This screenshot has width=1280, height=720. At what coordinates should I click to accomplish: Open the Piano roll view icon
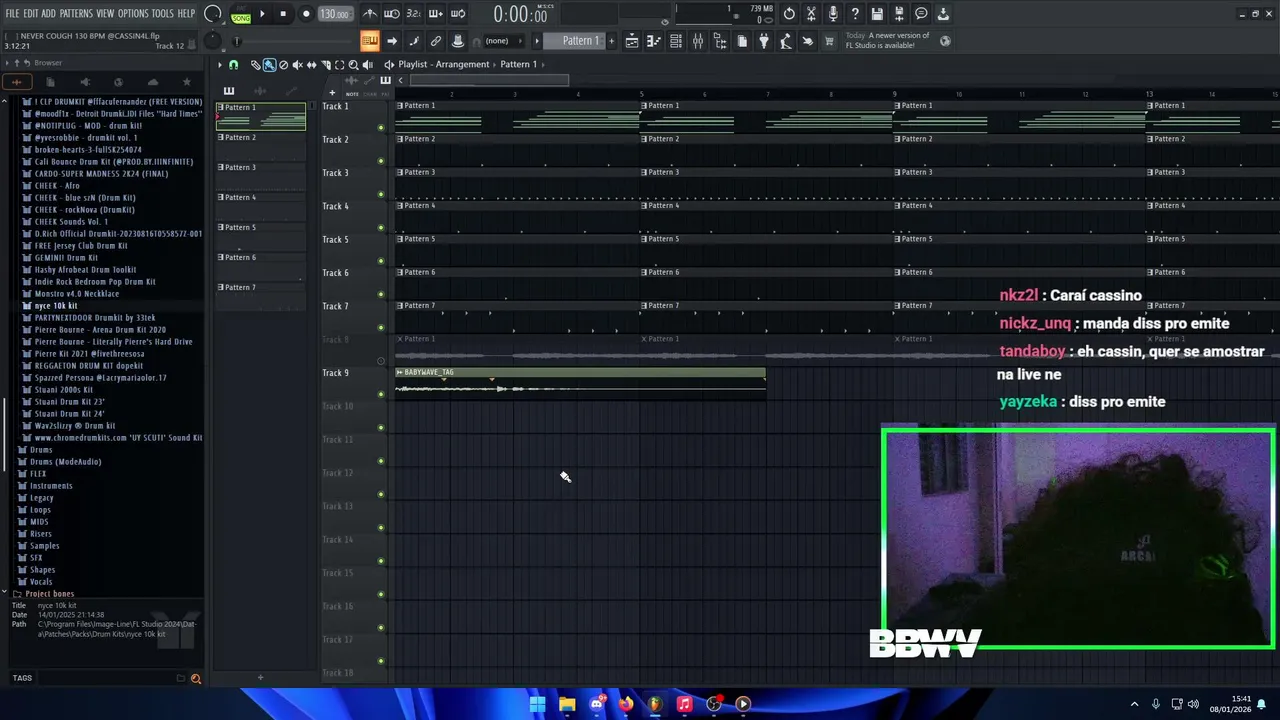654,41
